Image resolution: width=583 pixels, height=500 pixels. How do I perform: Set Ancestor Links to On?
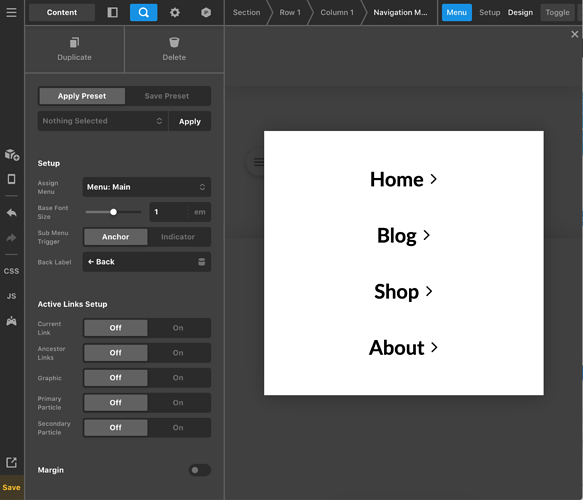pyautogui.click(x=178, y=353)
